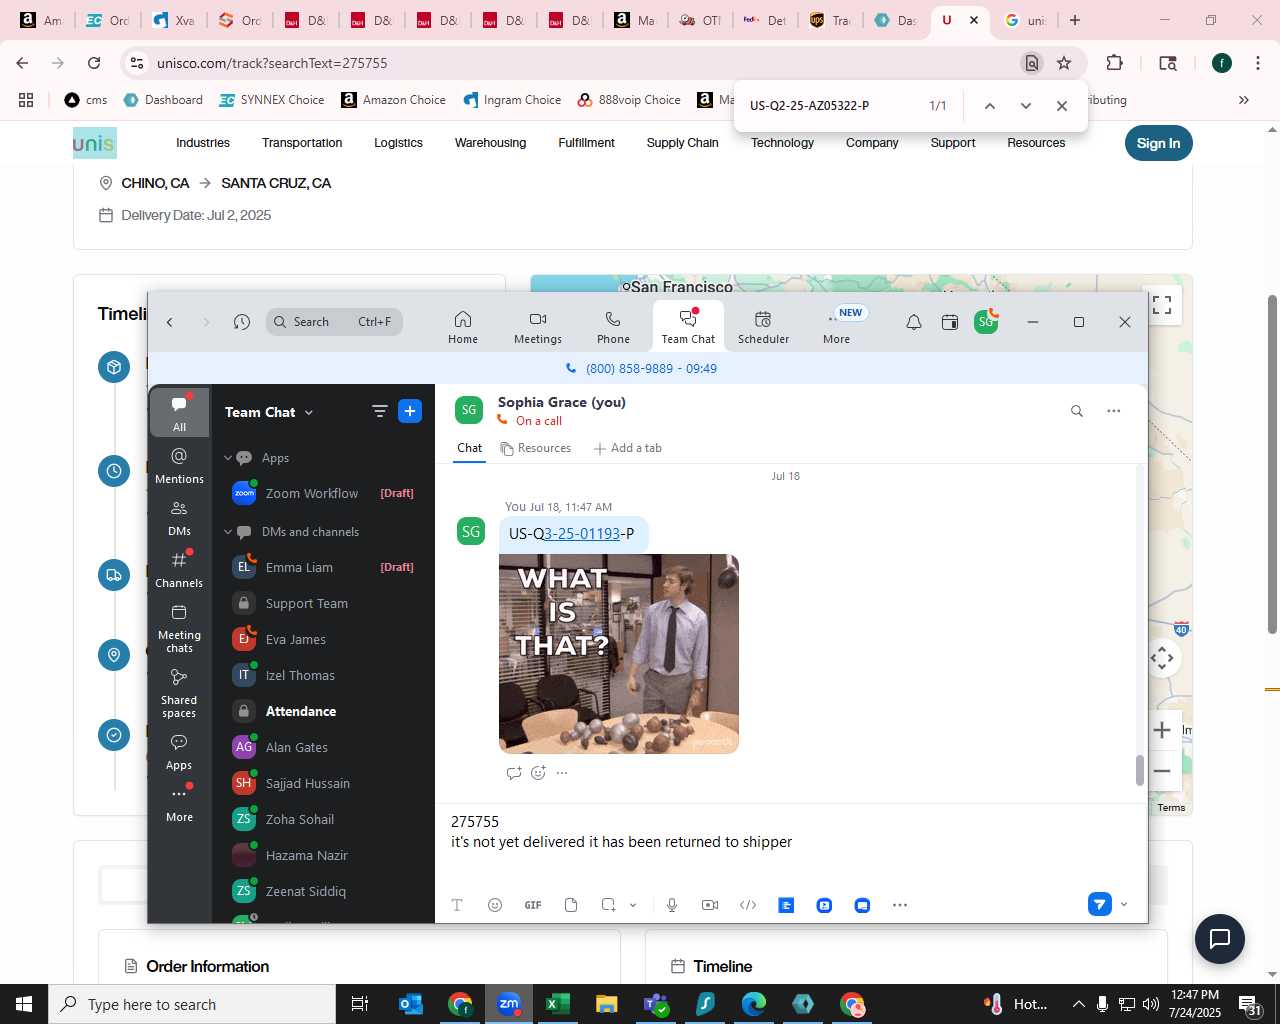Send the chat message
This screenshot has width=1280, height=1024.
click(x=1100, y=904)
